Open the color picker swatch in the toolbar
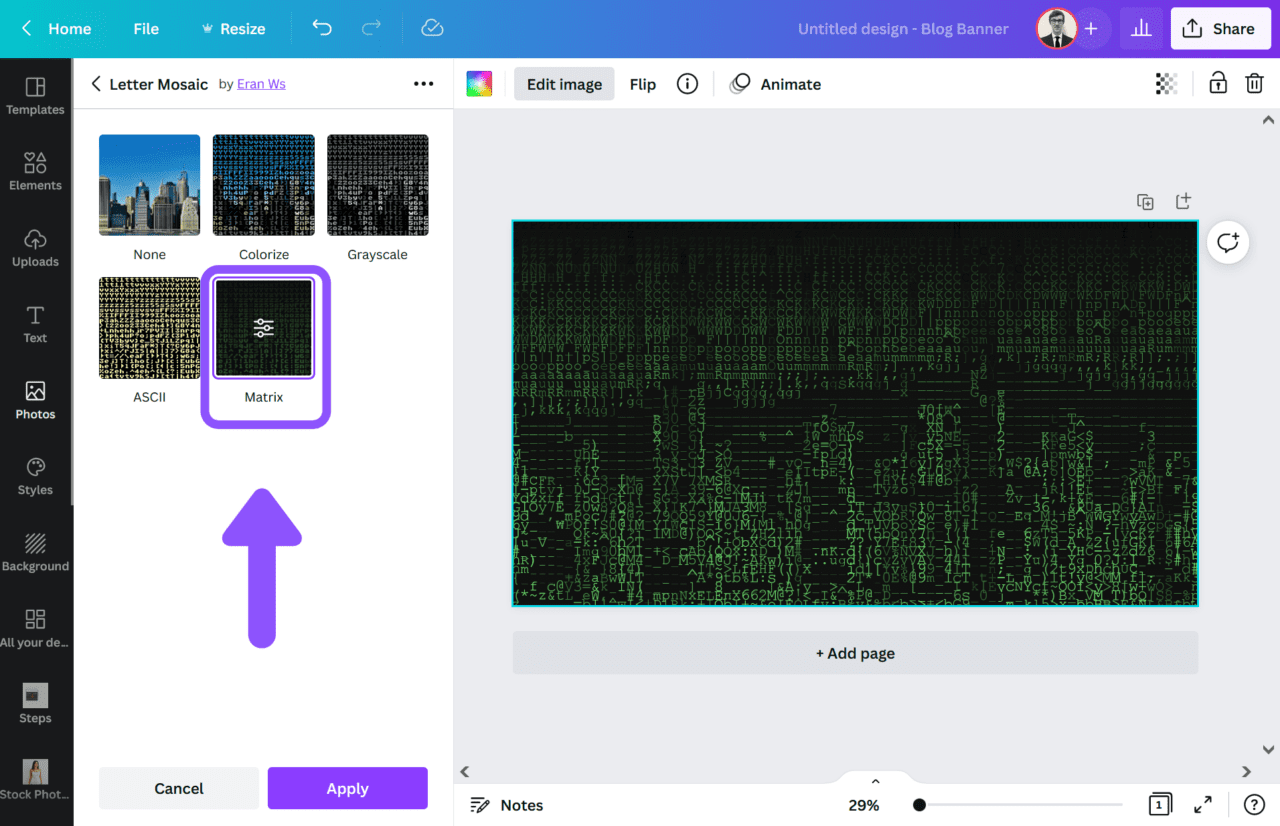Image resolution: width=1280 pixels, height=826 pixels. pos(479,84)
